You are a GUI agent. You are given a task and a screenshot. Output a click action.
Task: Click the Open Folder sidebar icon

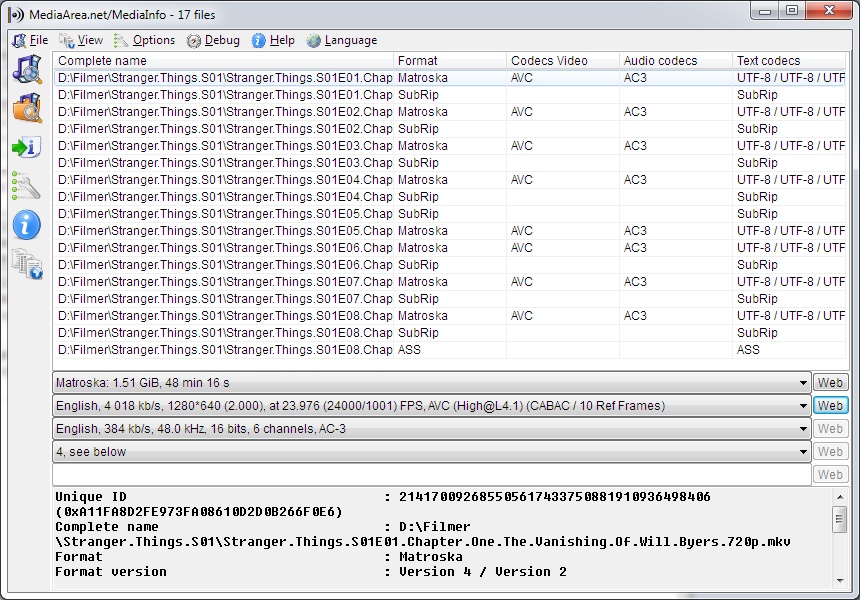point(27,107)
